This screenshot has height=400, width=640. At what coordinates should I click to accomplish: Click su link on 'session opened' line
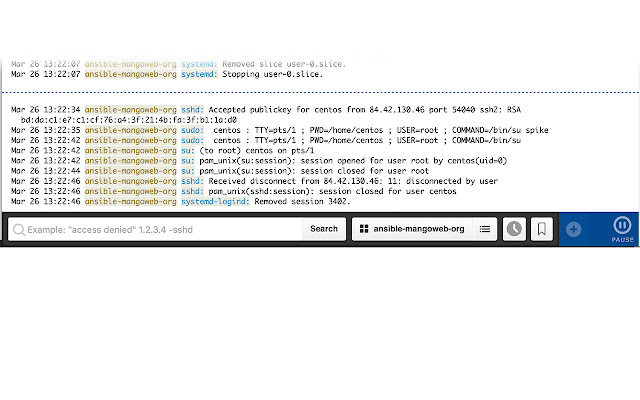click(188, 161)
